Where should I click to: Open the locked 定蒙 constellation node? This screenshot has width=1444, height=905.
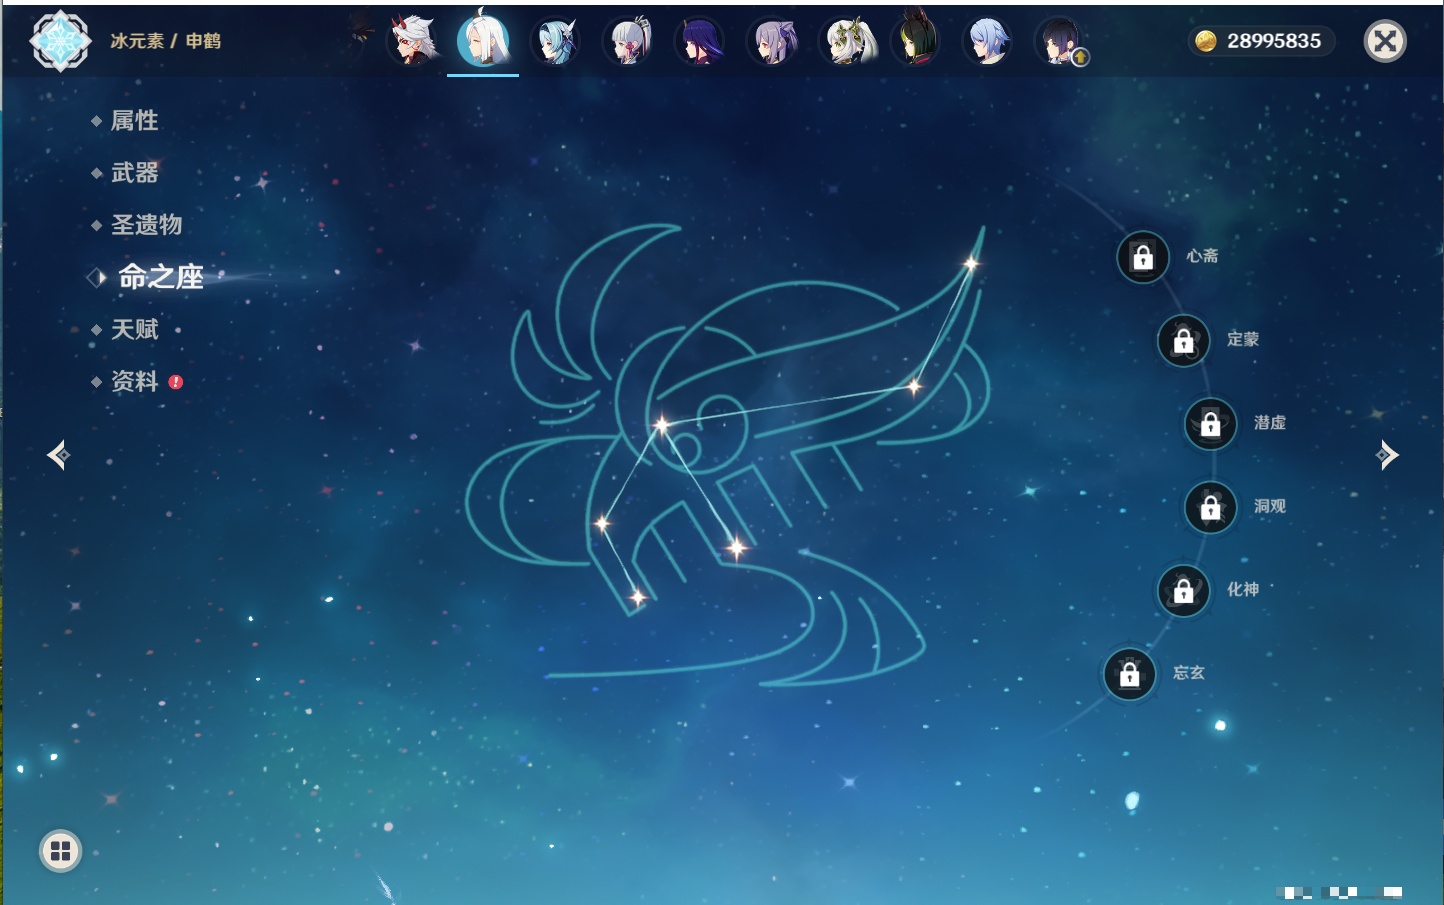pyautogui.click(x=1184, y=341)
